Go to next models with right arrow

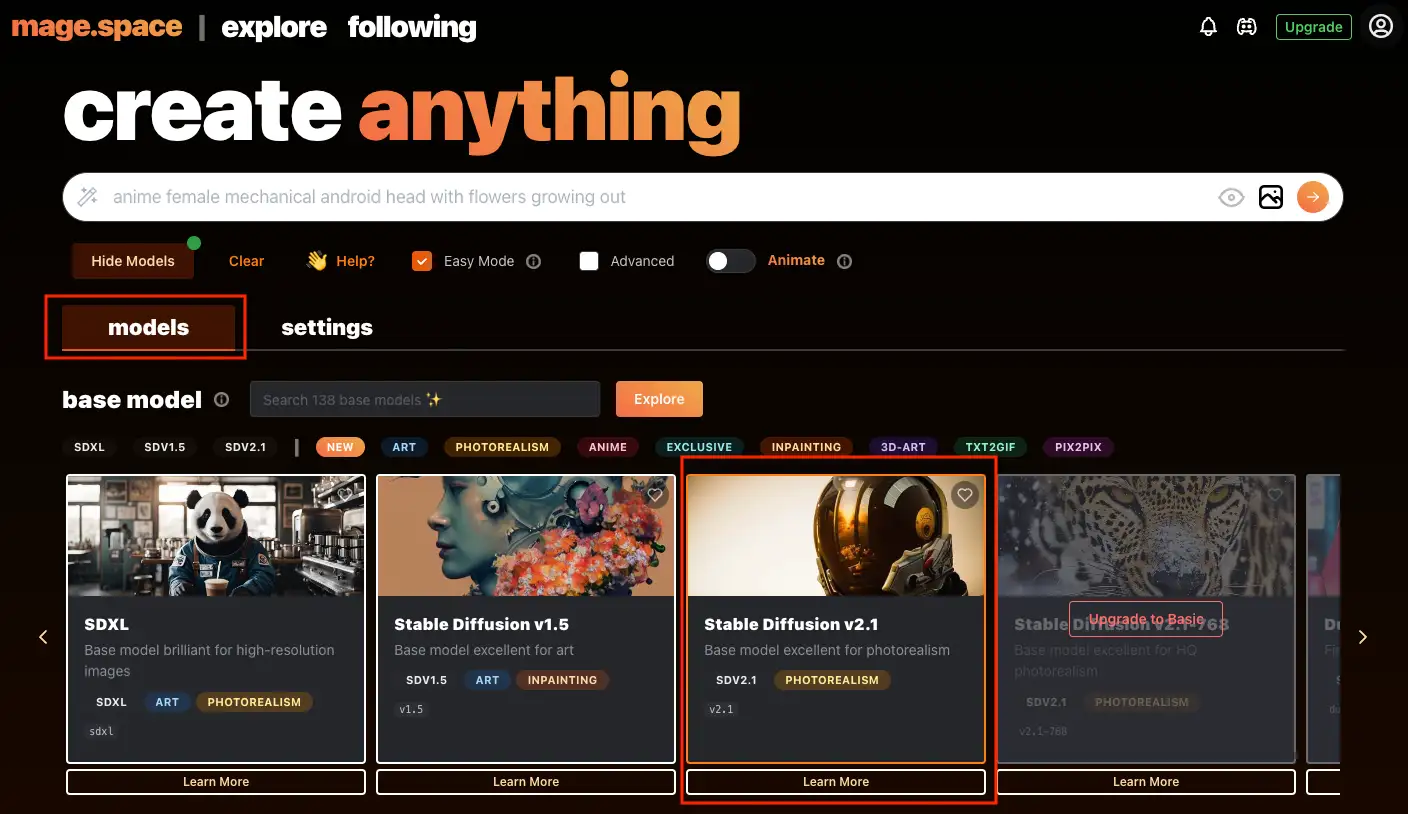point(1362,637)
